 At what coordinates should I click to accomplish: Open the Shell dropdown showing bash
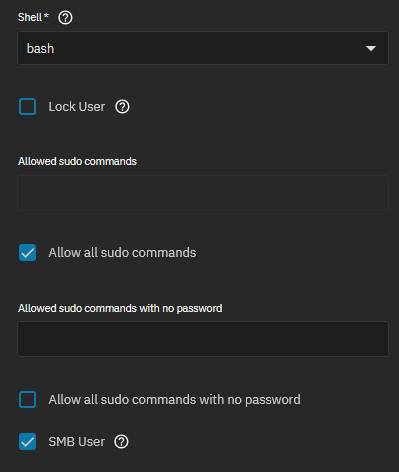[x=203, y=48]
